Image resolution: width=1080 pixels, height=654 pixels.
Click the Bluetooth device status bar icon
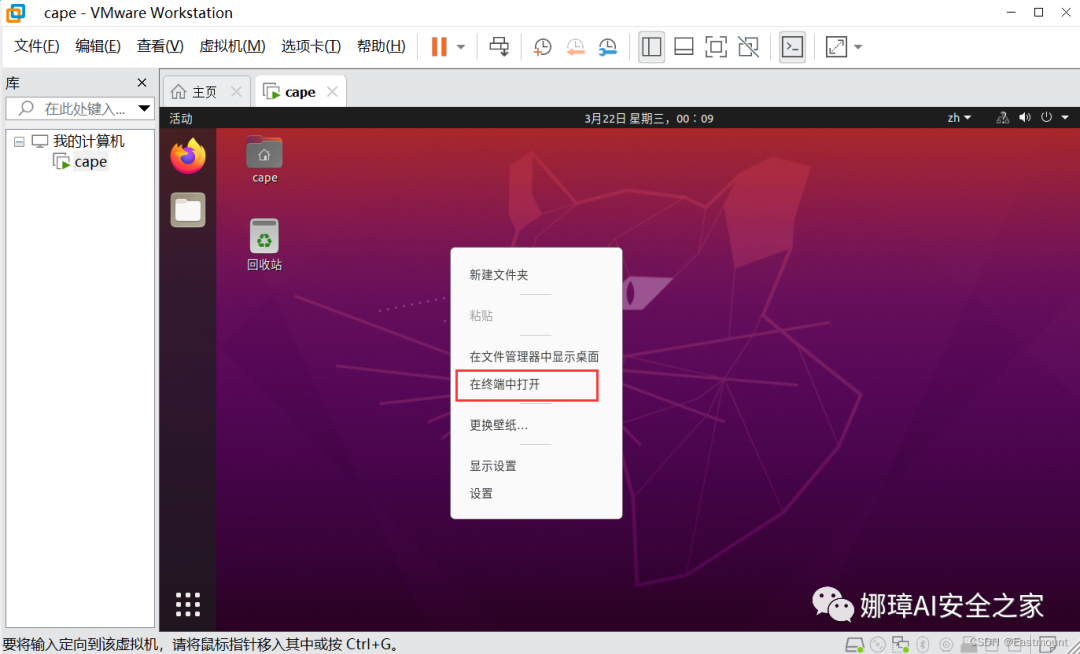click(x=923, y=644)
